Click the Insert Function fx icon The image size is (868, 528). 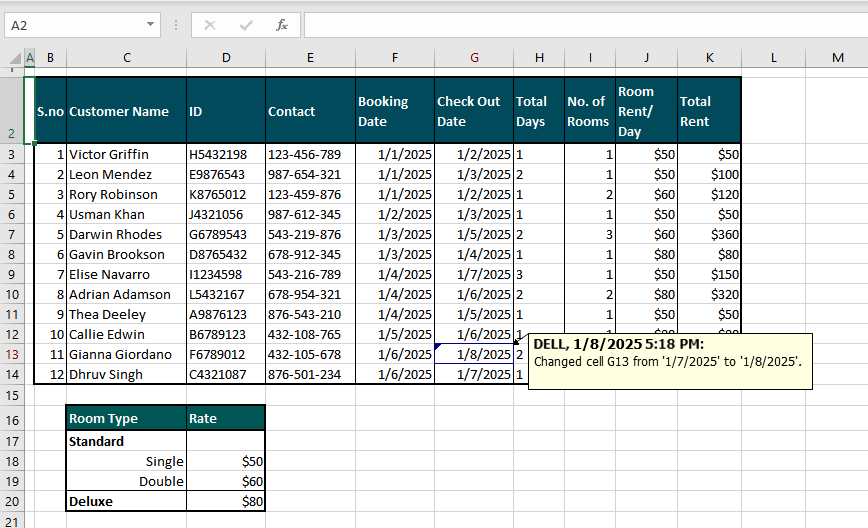[x=282, y=25]
